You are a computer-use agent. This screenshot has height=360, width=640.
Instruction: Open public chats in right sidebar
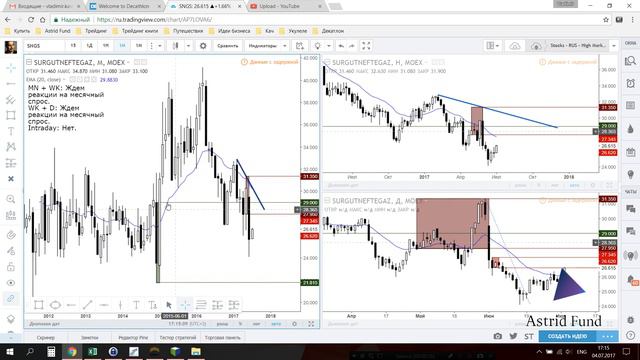click(x=631, y=209)
